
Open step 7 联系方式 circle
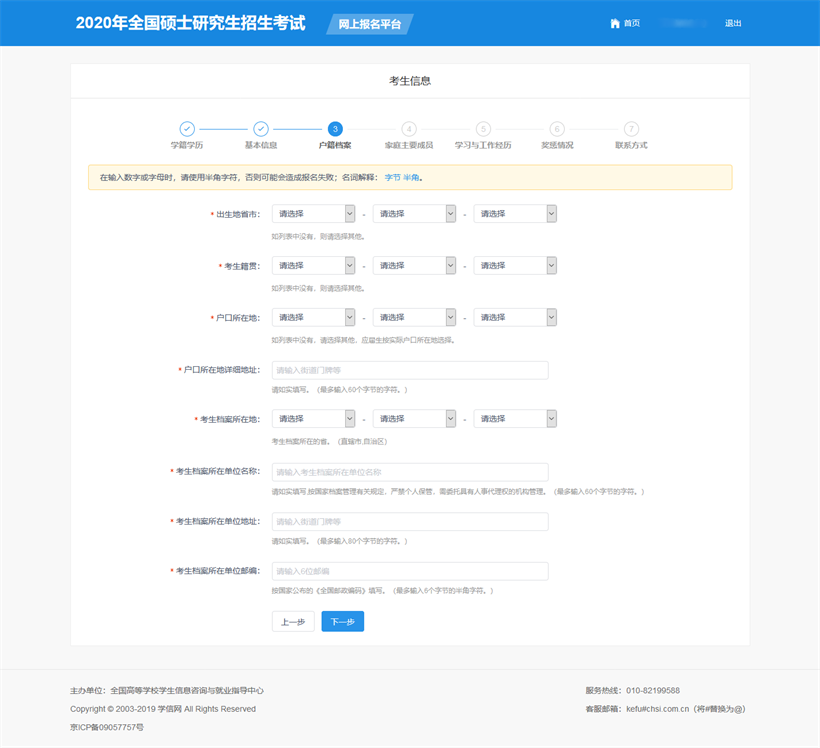pos(631,129)
